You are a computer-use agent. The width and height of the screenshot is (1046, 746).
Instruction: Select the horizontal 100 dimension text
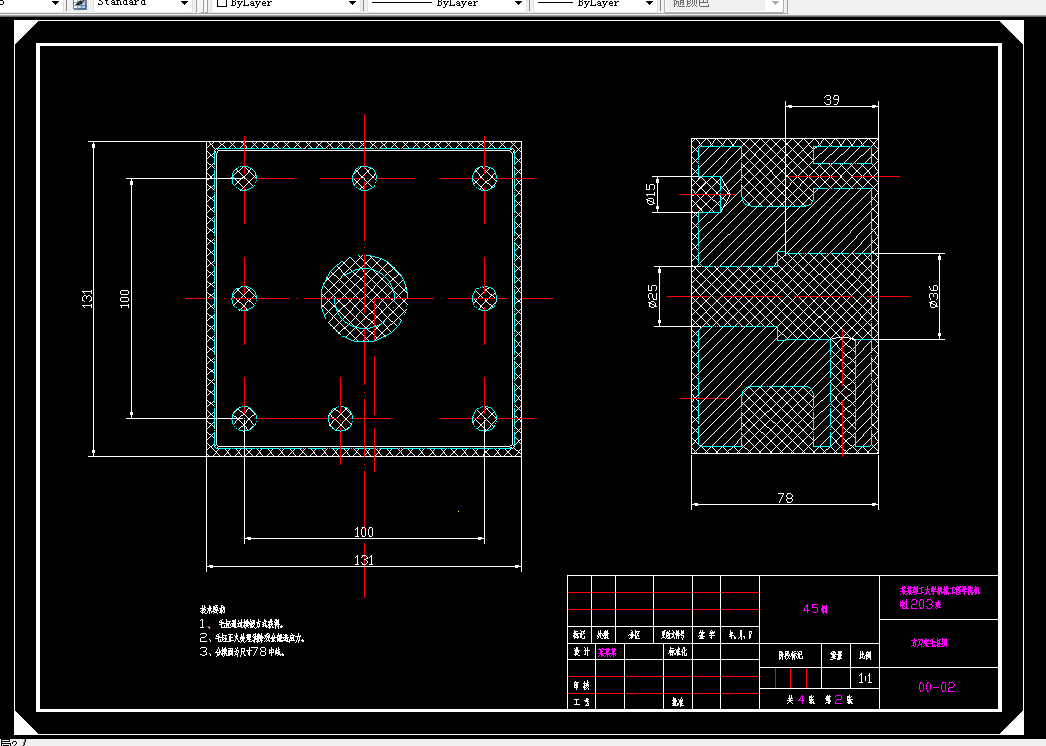tap(364, 532)
